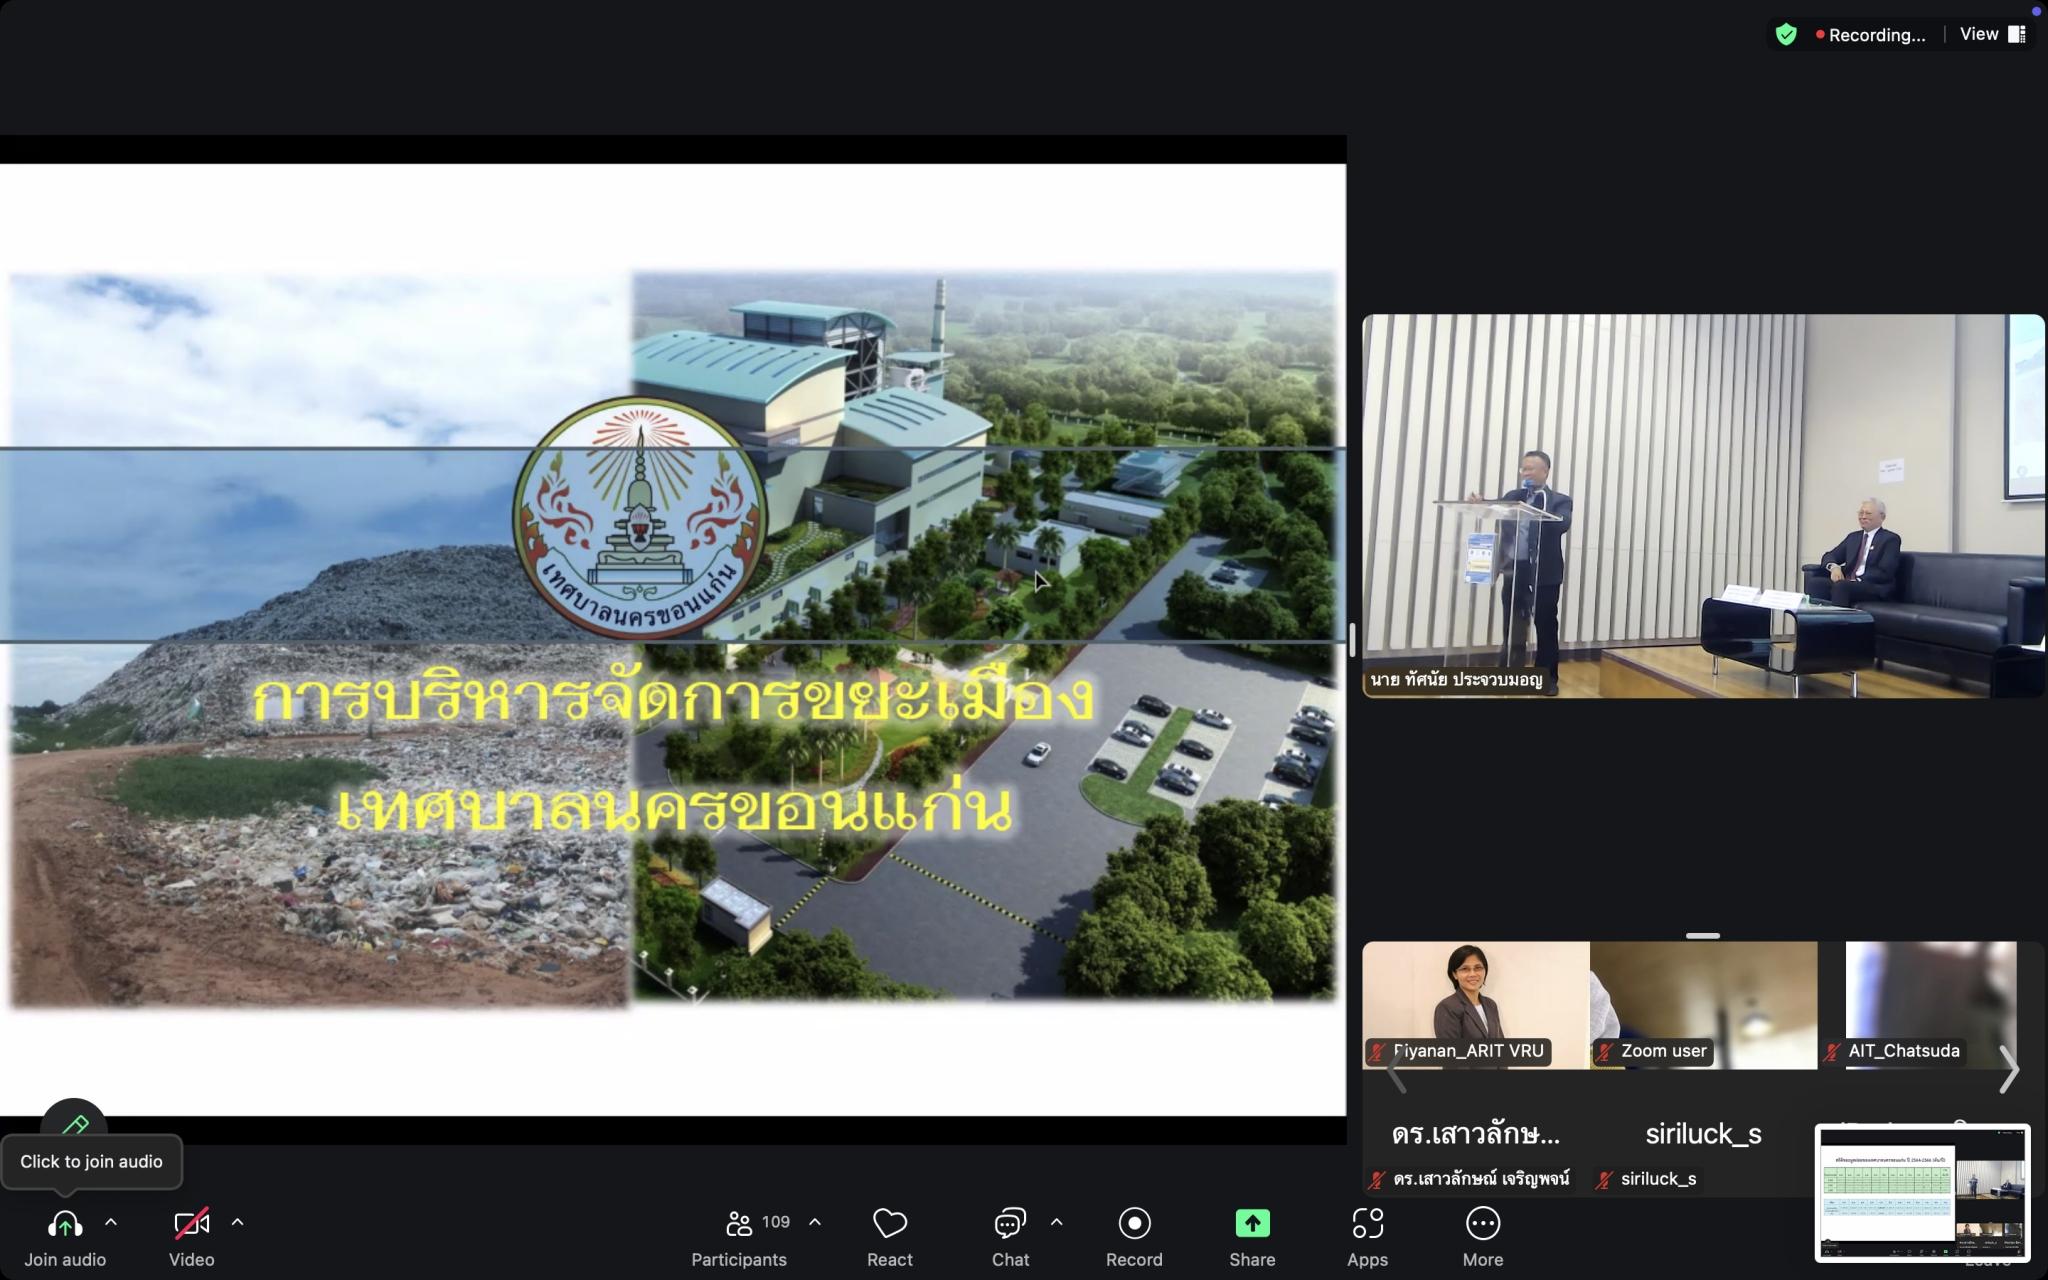2048x1280 pixels.
Task: Show next participants with right arrow
Action: (x=2008, y=1070)
